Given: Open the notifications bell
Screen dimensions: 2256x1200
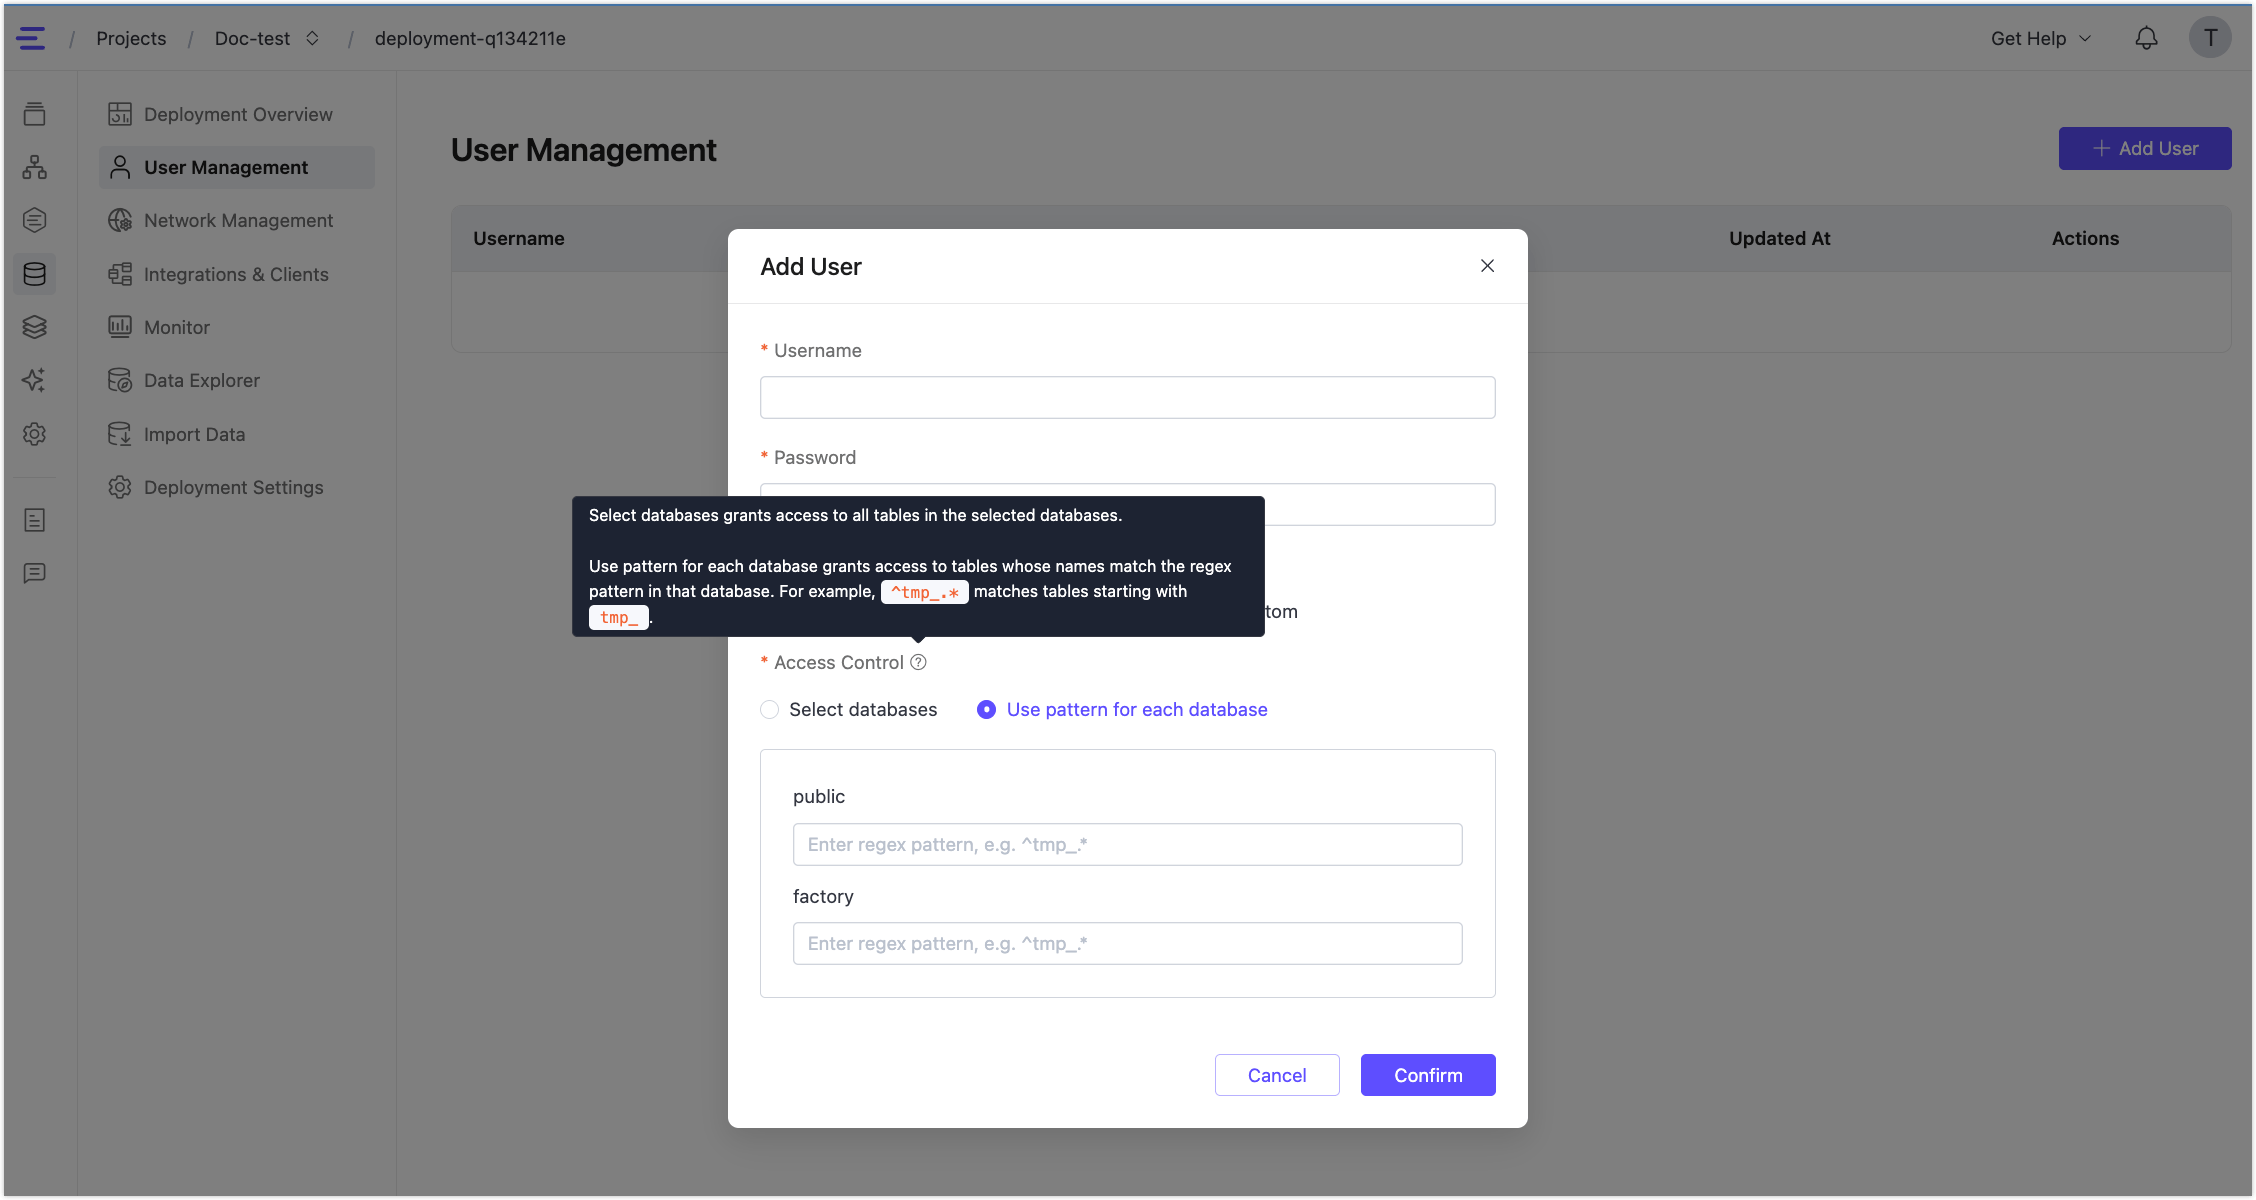Looking at the screenshot, I should (x=2146, y=38).
